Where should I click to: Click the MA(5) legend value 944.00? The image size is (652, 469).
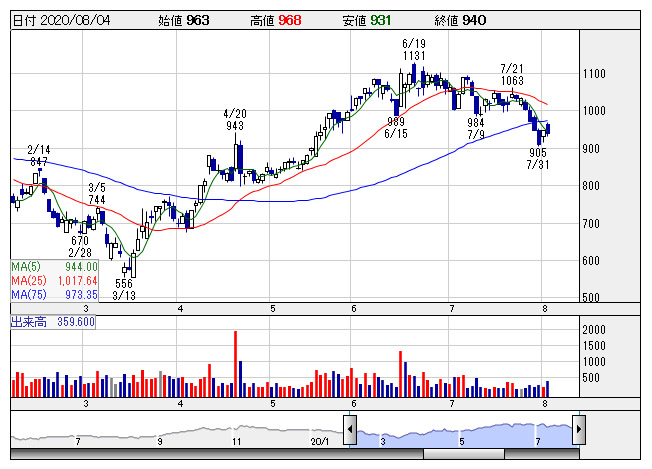(x=81, y=267)
